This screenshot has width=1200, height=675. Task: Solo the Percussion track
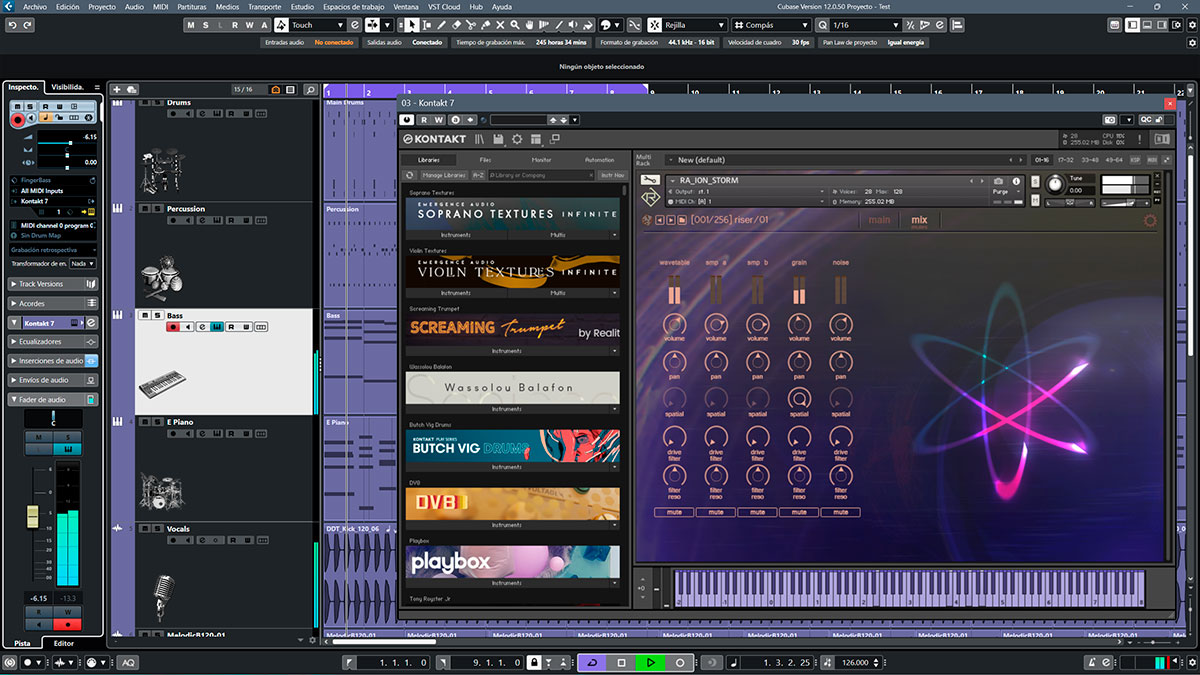pos(158,208)
